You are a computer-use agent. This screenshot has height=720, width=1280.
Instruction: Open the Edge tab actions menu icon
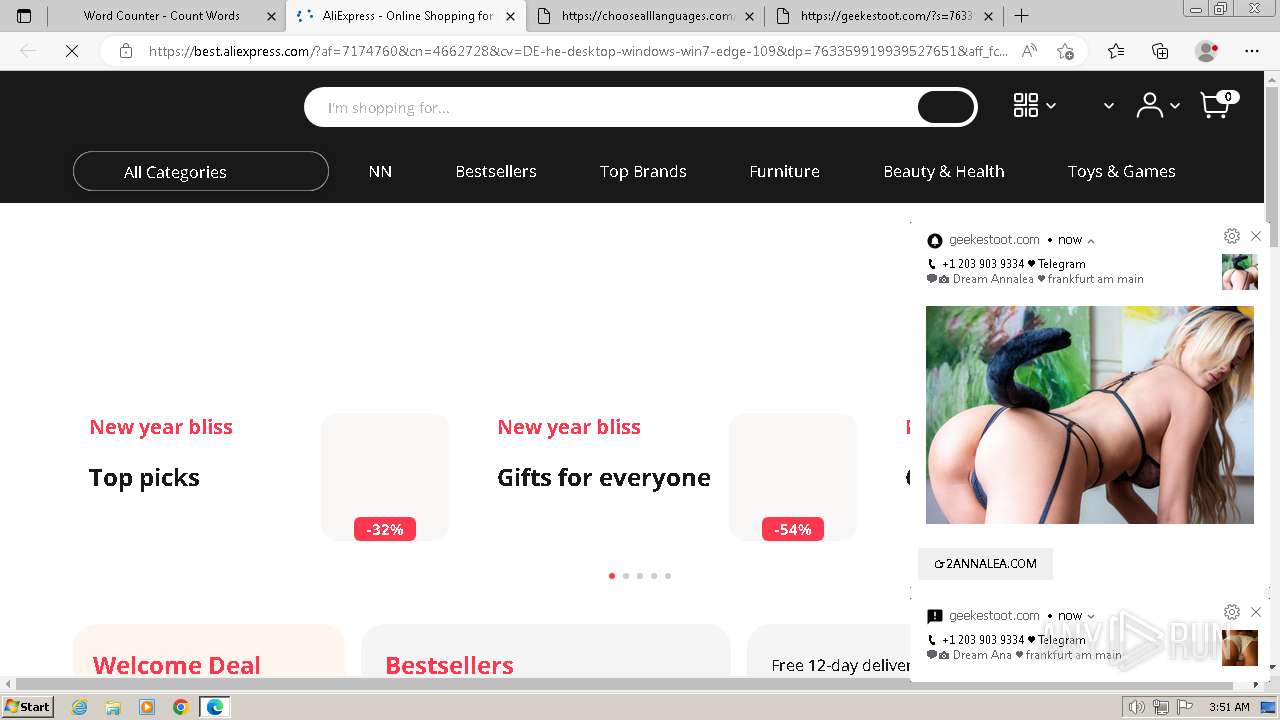coord(24,16)
